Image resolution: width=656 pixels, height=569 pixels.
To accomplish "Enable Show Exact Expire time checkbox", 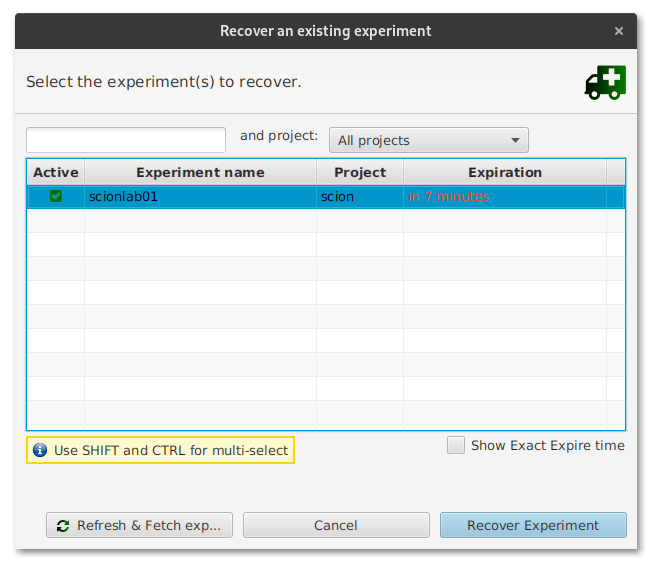I will 456,445.
